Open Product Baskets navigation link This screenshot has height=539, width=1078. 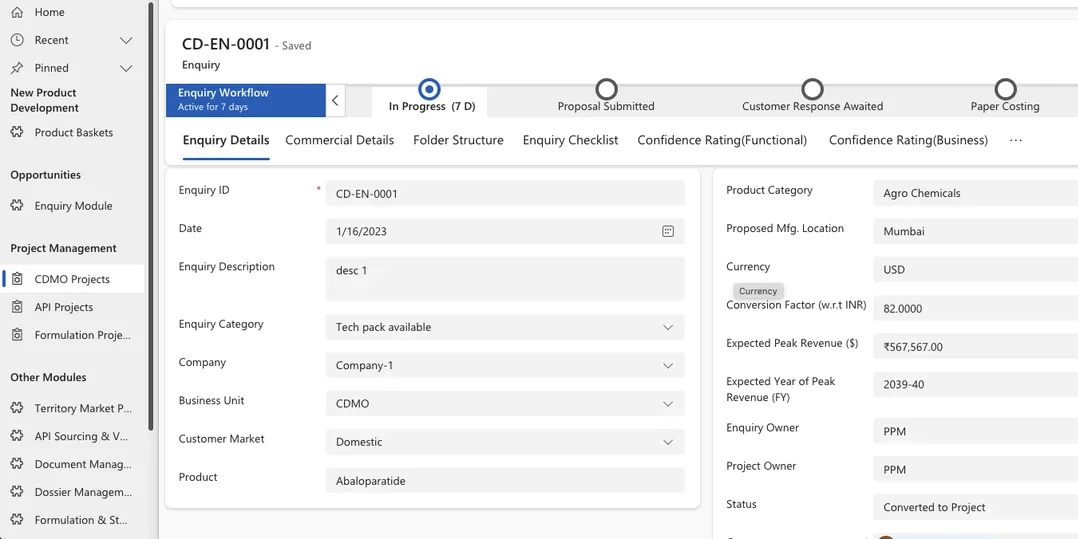74,133
